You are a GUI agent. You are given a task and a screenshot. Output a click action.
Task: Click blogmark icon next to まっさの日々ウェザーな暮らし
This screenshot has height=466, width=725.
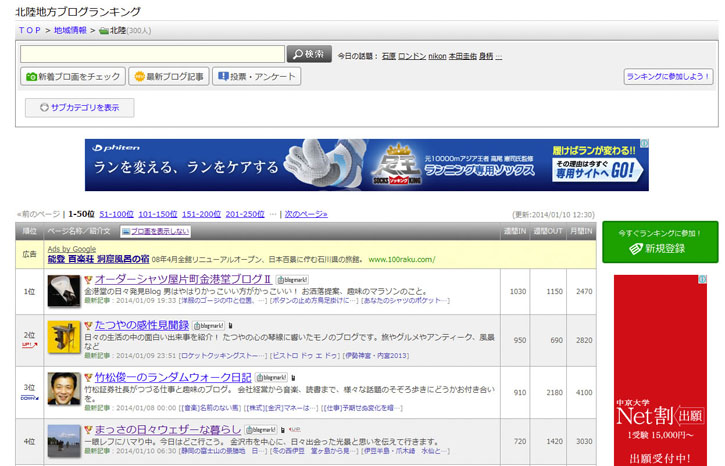[x=261, y=430]
